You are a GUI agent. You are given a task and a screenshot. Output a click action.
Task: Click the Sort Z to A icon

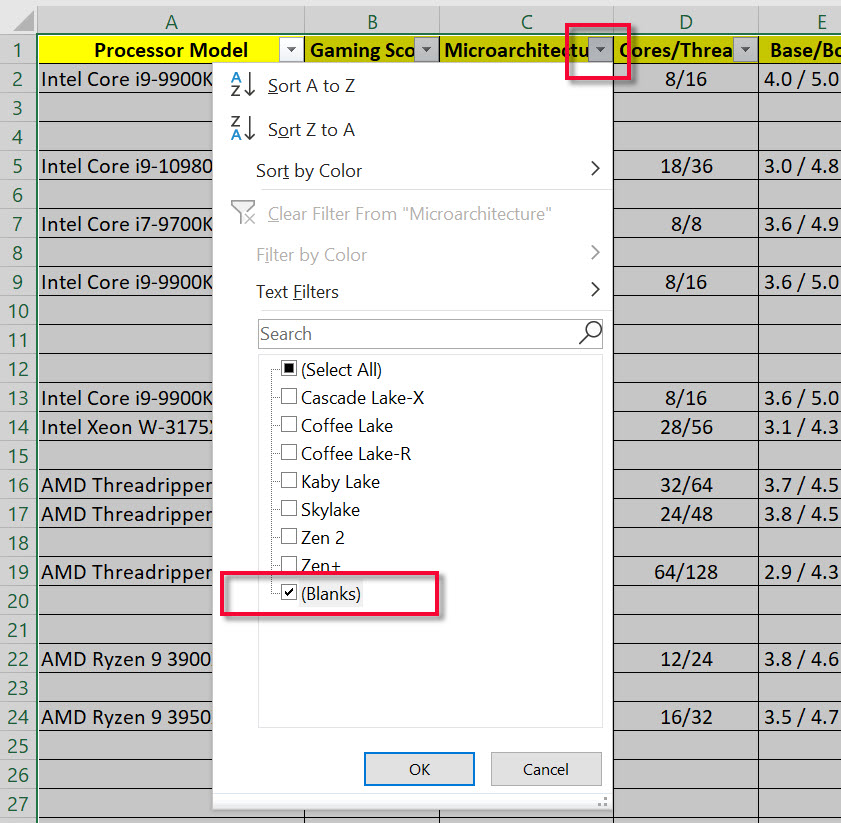243,129
